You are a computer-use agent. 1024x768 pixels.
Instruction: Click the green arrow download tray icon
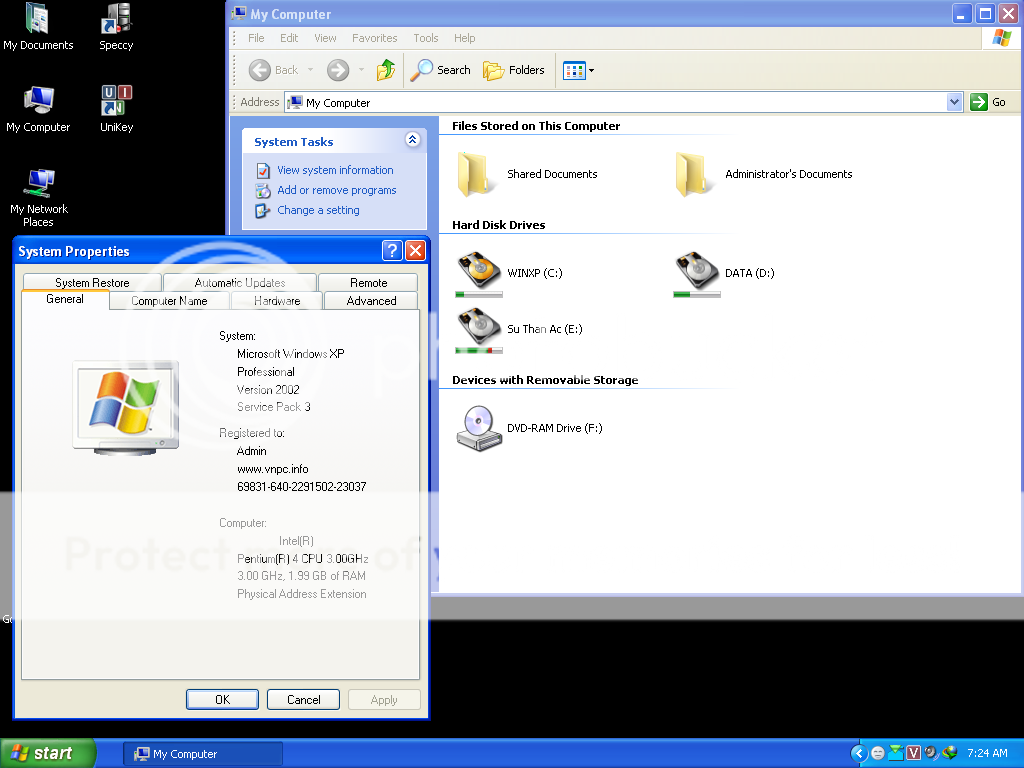(896, 753)
